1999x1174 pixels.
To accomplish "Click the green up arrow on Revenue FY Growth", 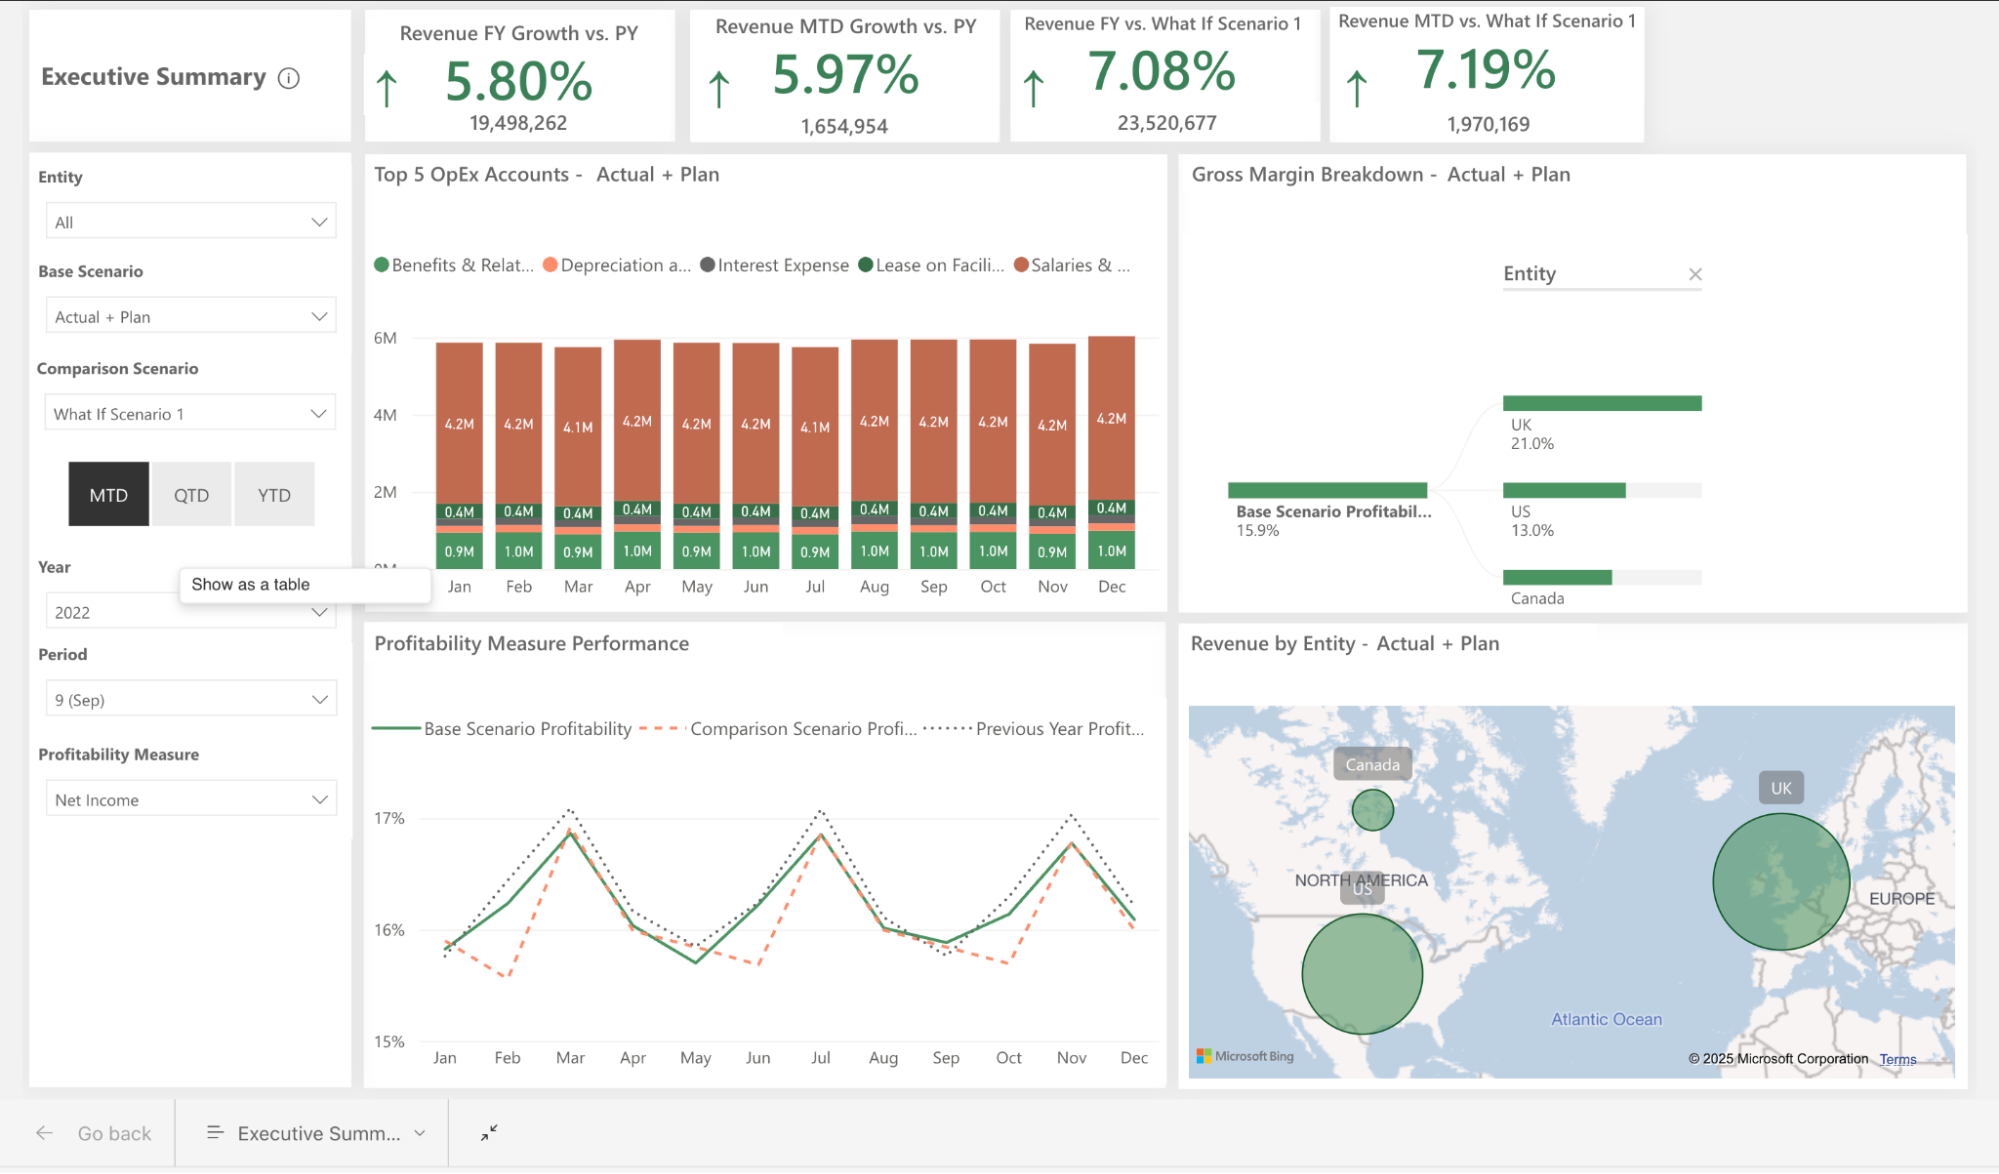I will pyautogui.click(x=386, y=86).
